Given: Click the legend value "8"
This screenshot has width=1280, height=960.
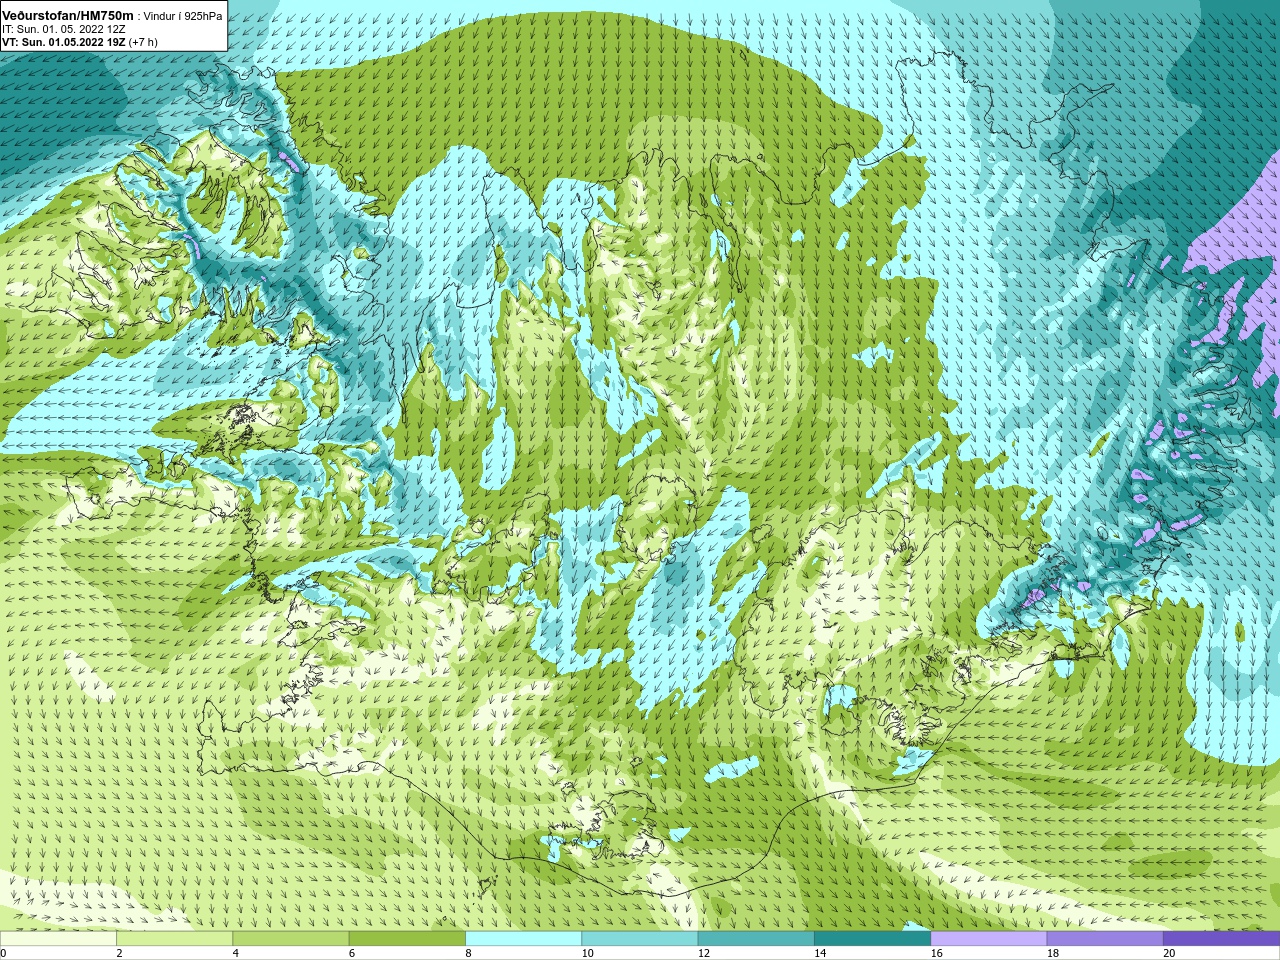Looking at the screenshot, I should (468, 953).
